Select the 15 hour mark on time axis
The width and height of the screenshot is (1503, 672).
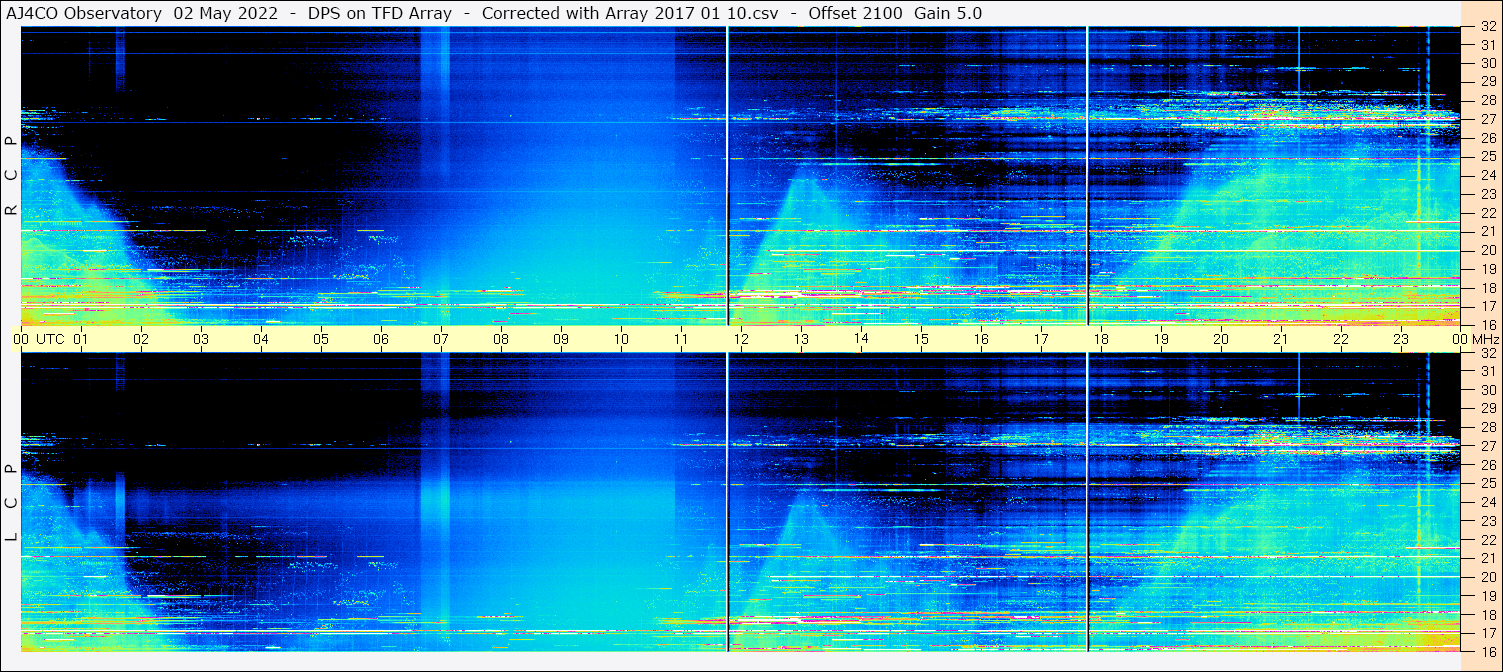click(921, 339)
